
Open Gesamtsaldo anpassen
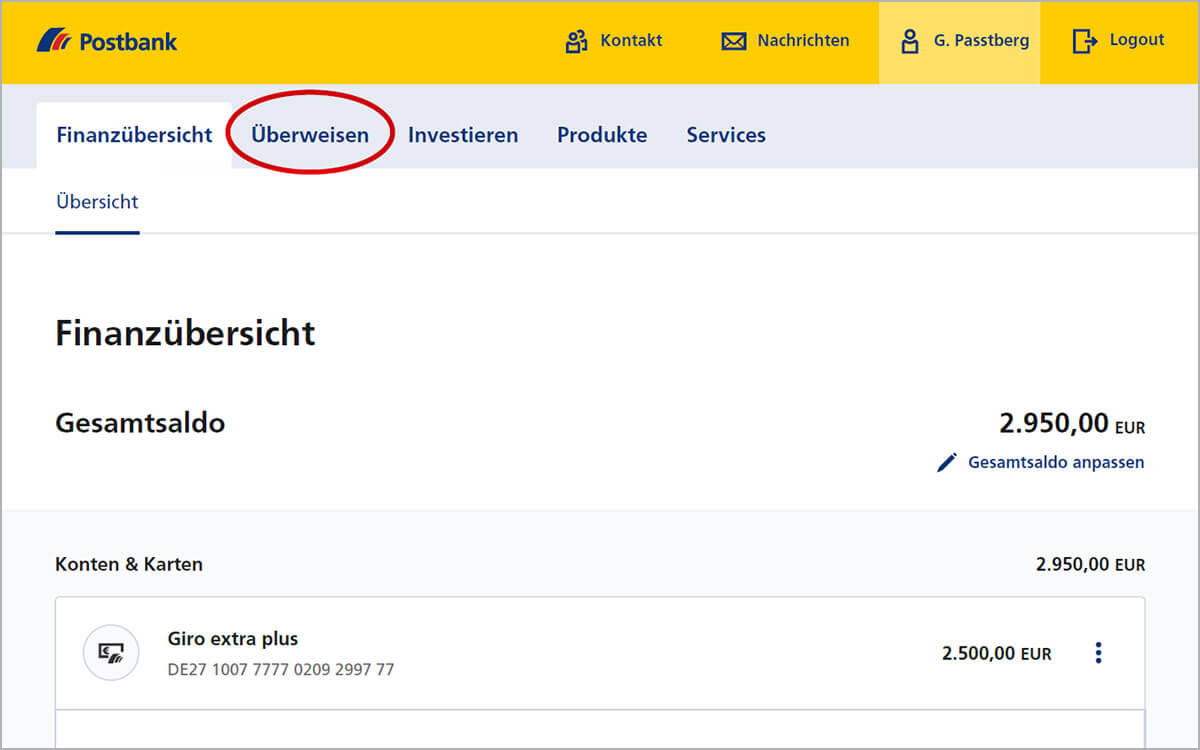1055,462
